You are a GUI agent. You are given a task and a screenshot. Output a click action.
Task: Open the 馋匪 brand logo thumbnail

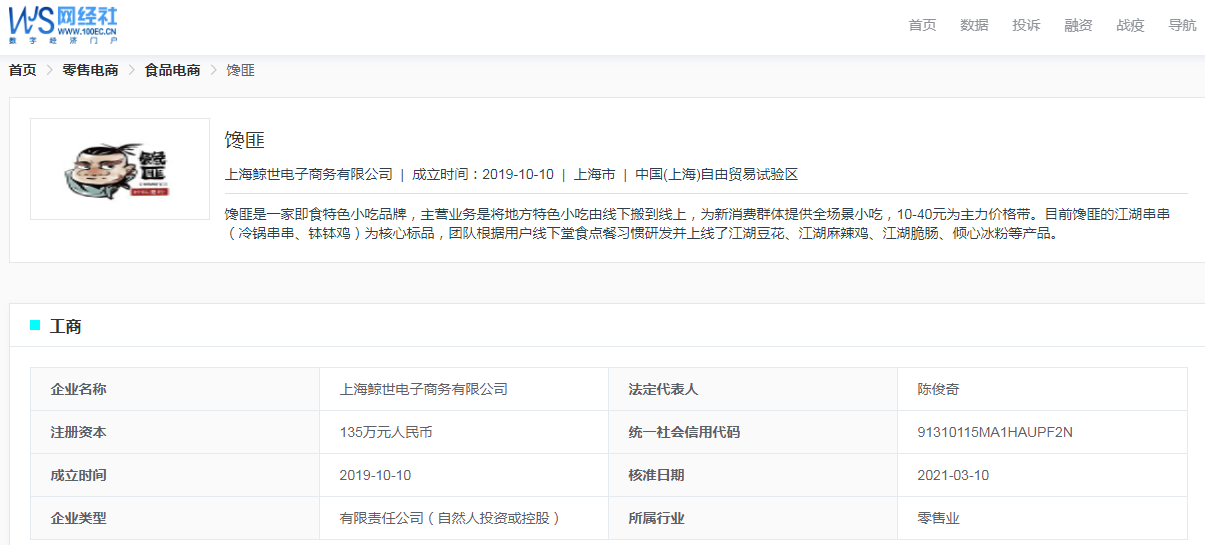[120, 169]
